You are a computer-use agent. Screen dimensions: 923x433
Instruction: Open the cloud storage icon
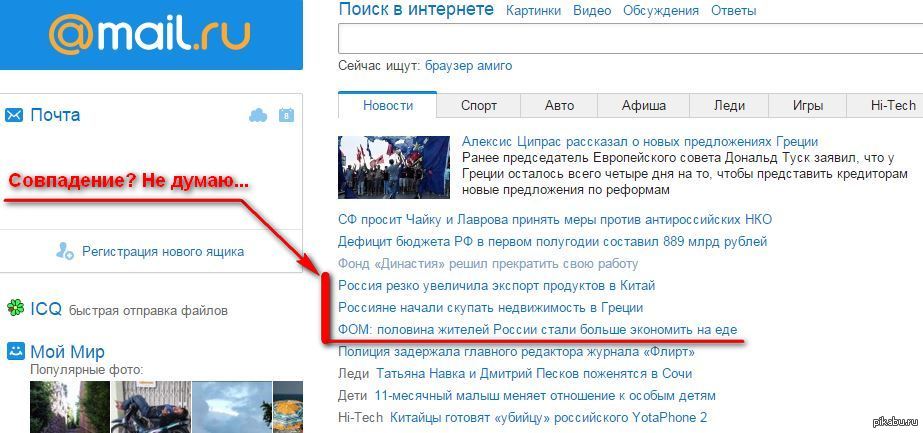pos(258,115)
